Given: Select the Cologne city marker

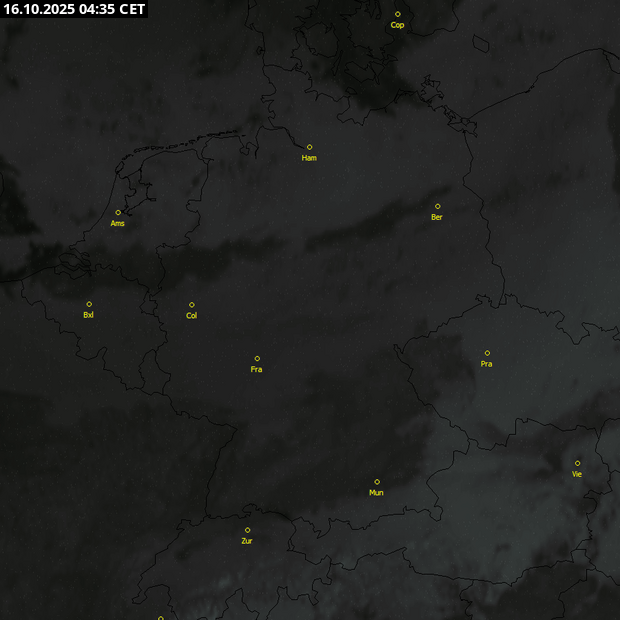Looking at the screenshot, I should point(192,305).
